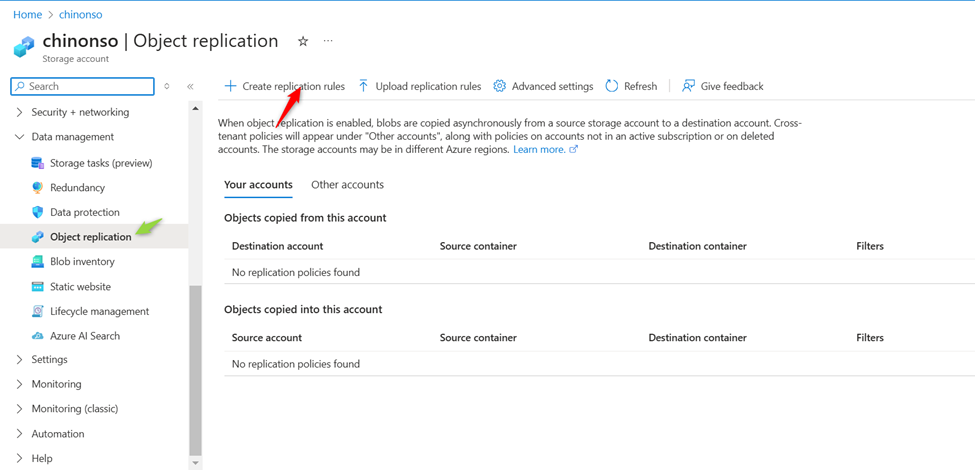Click the upload arrow icon for replication rules
This screenshot has height=470, width=975.
(x=364, y=86)
